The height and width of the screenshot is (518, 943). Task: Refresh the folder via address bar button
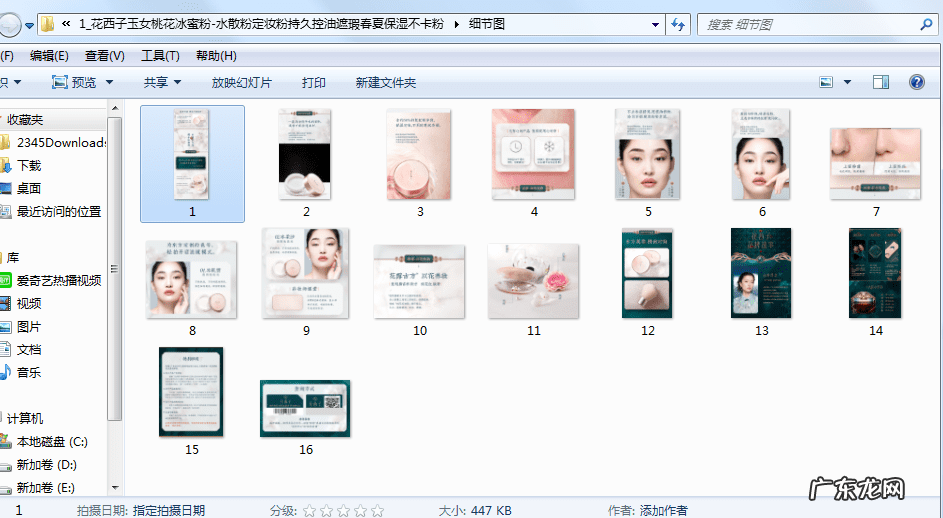pos(678,24)
